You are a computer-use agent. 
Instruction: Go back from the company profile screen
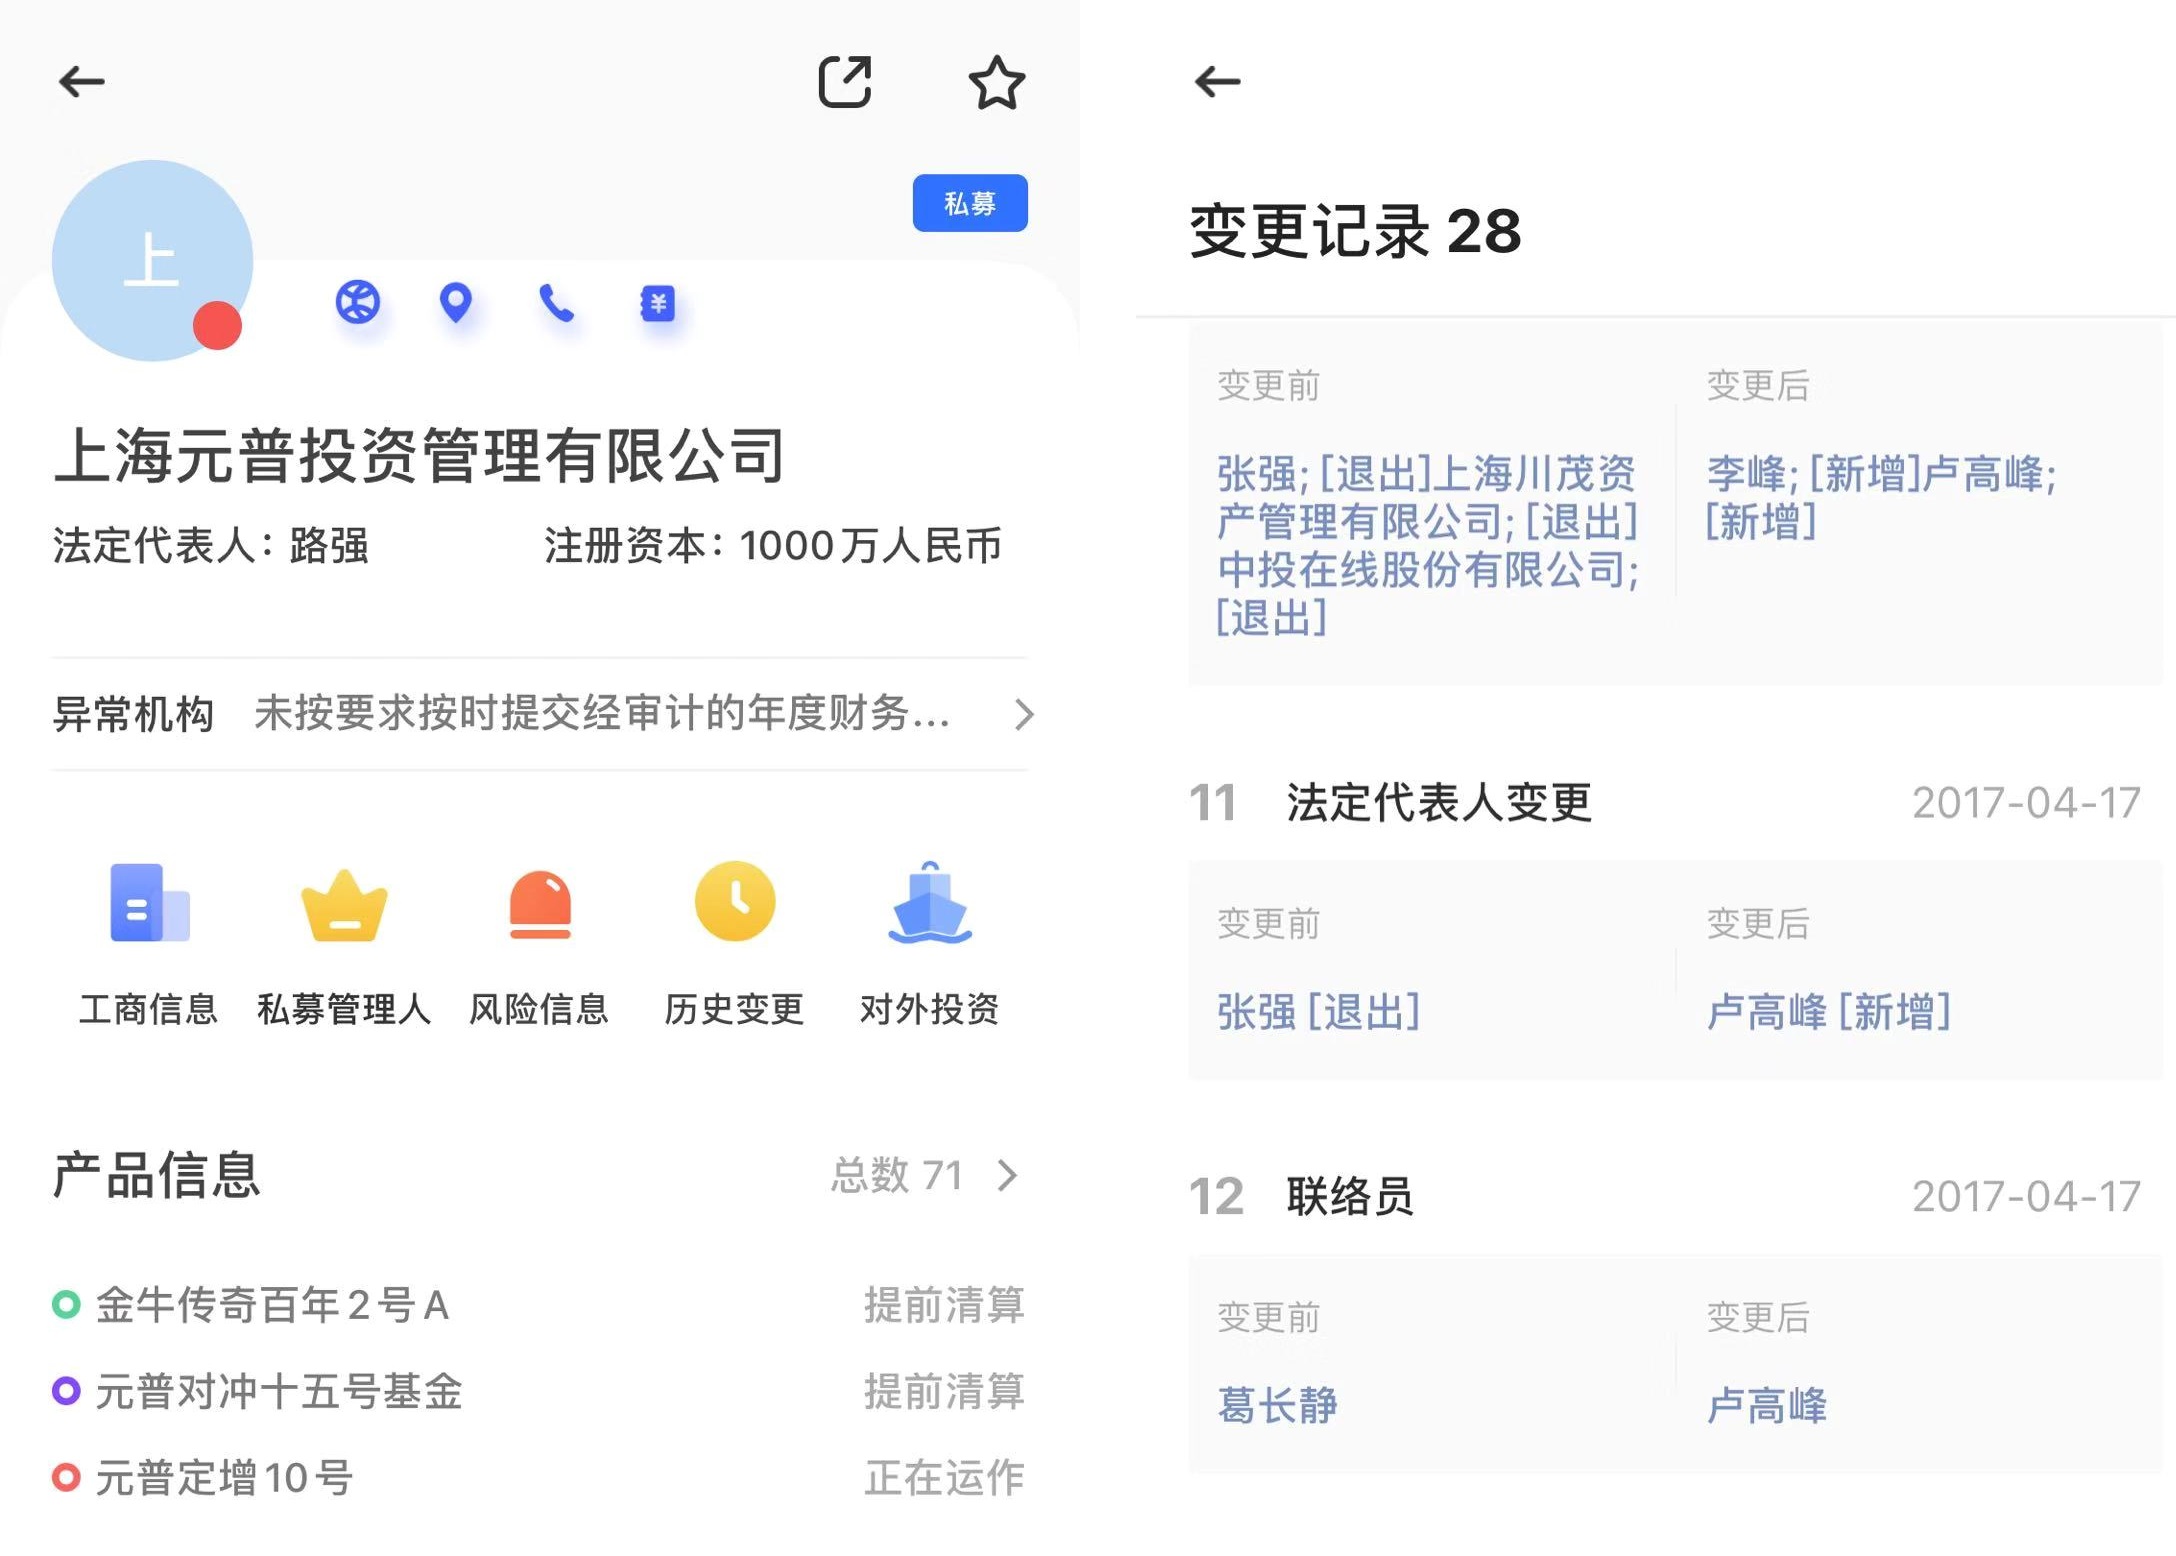click(82, 82)
